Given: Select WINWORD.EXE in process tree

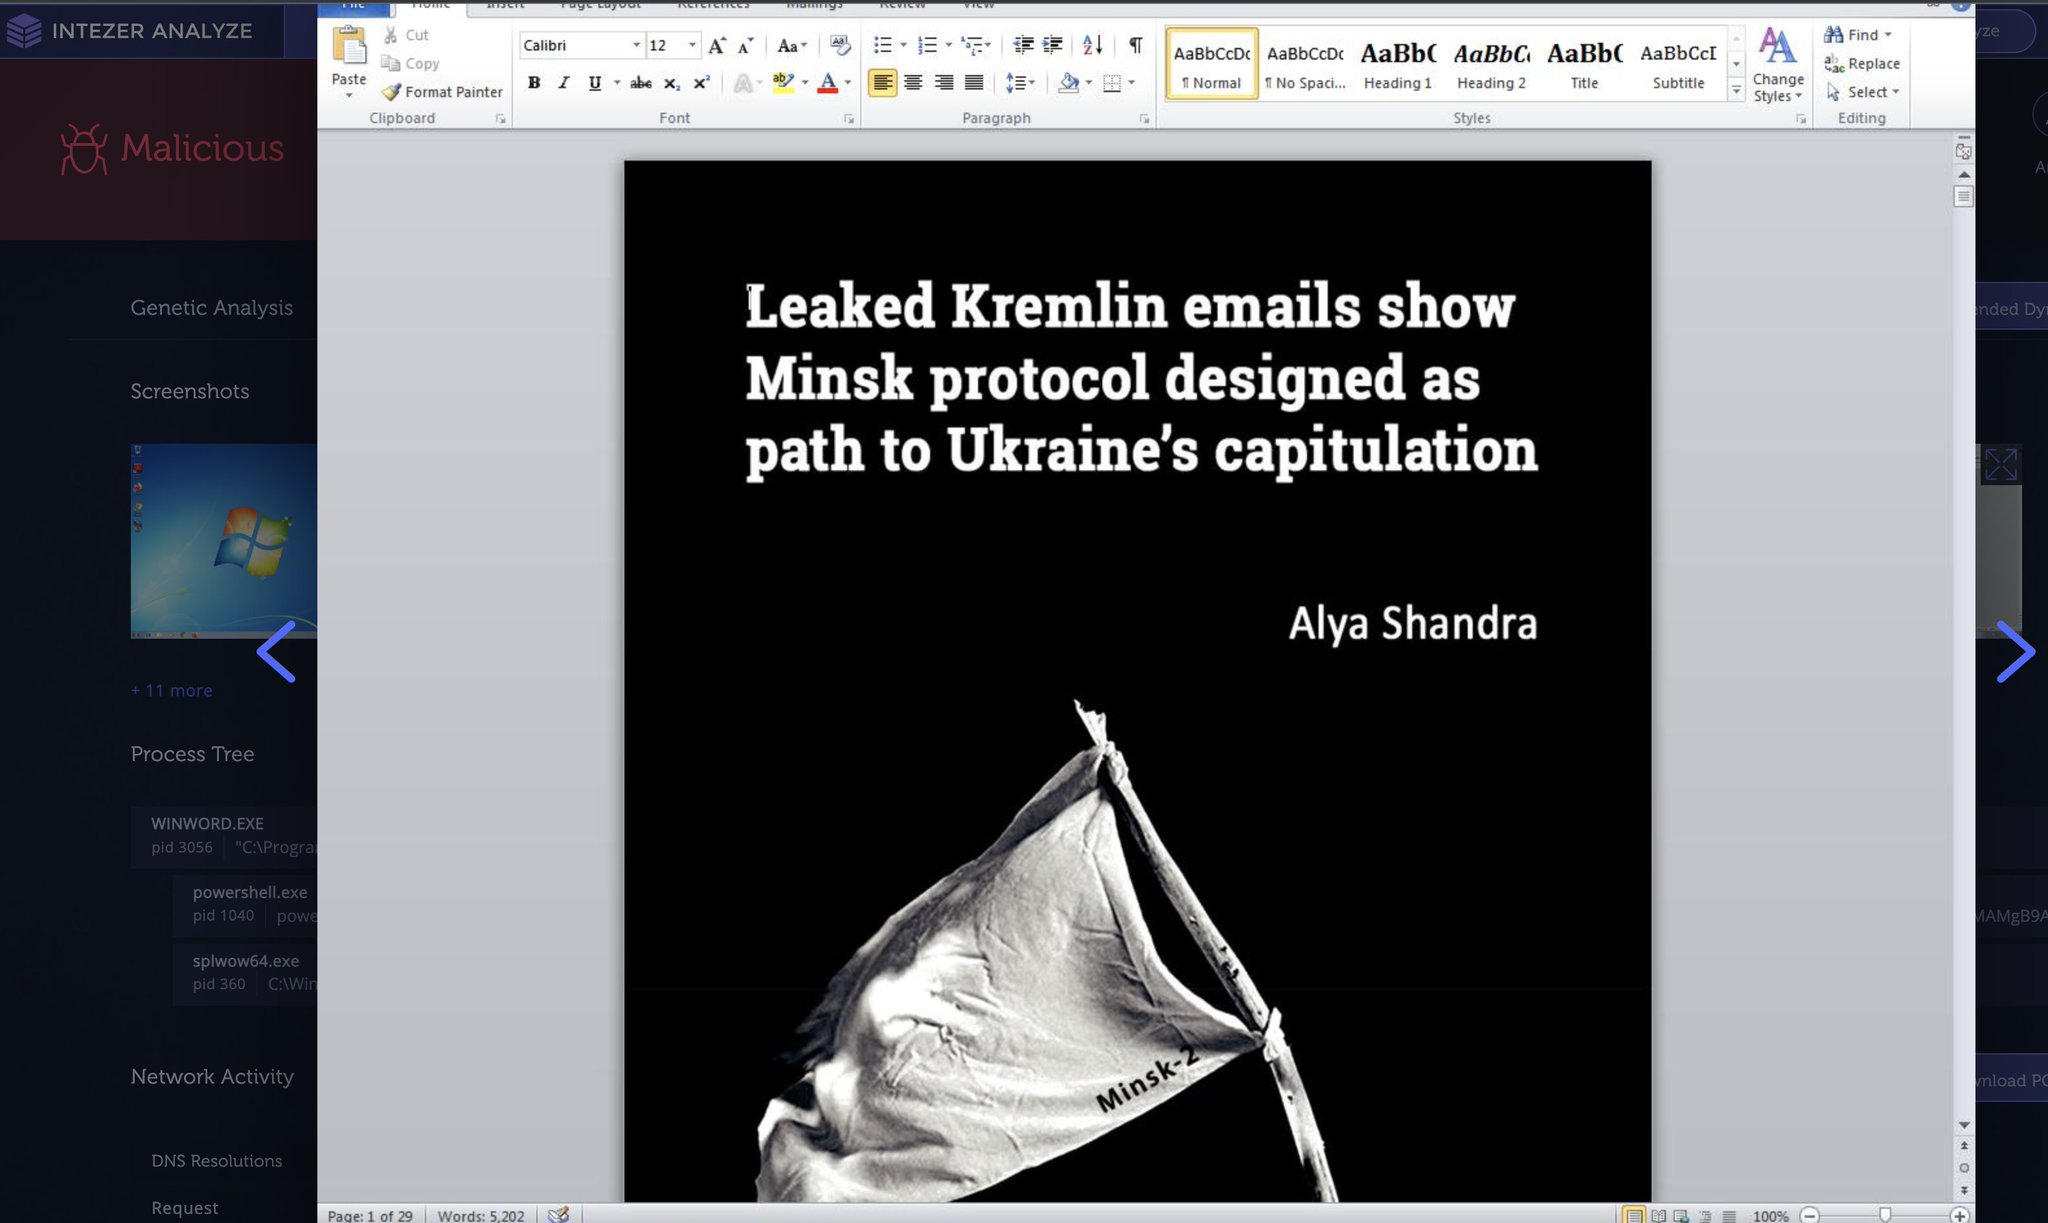Looking at the screenshot, I should (223, 835).
